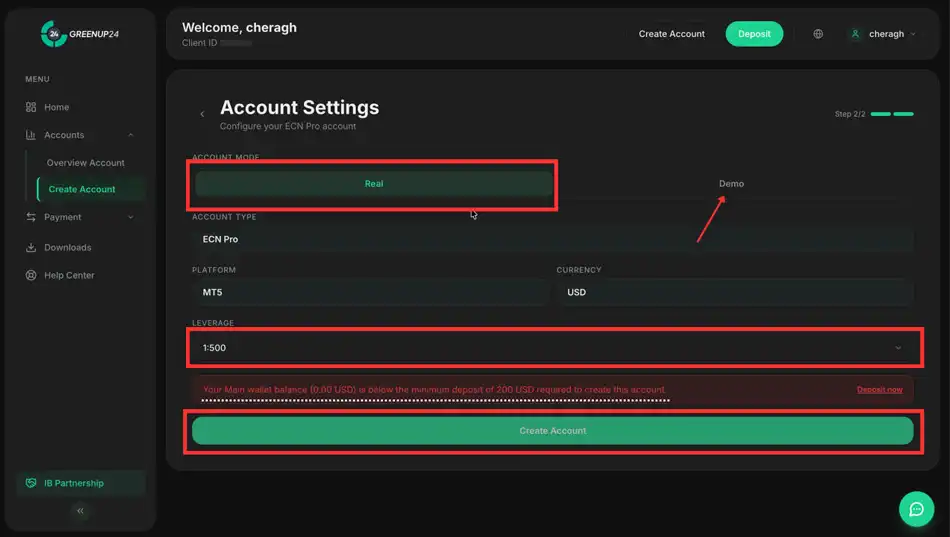Open the Leverage 1:500 dropdown
The height and width of the screenshot is (537, 950).
tap(553, 348)
